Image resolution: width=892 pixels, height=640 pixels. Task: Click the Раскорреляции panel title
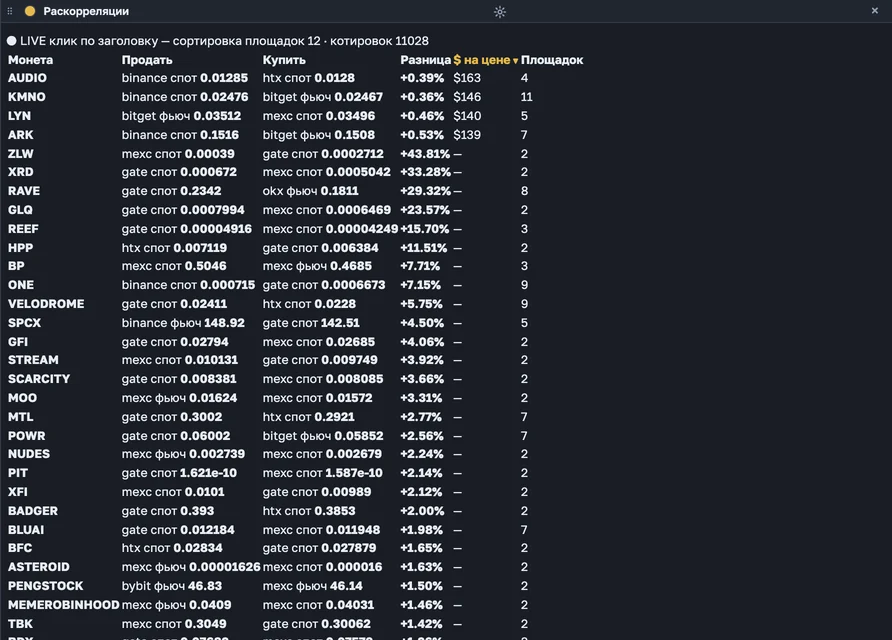pyautogui.click(x=86, y=11)
